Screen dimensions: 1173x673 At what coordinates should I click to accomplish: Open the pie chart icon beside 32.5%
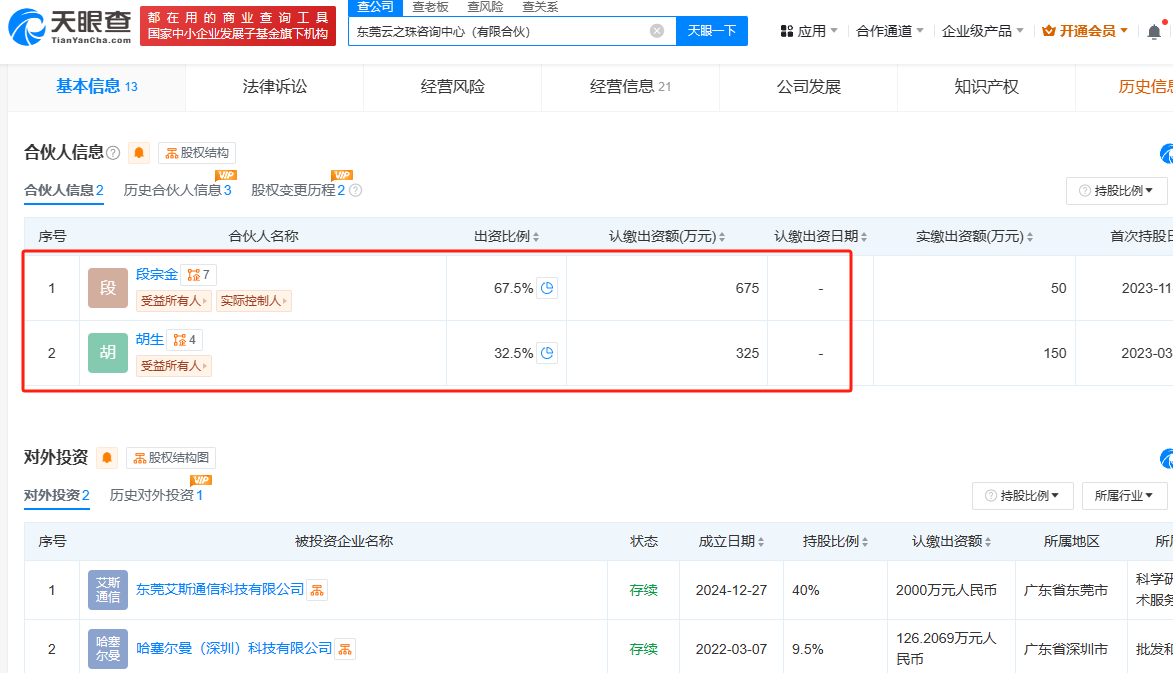[x=548, y=353]
